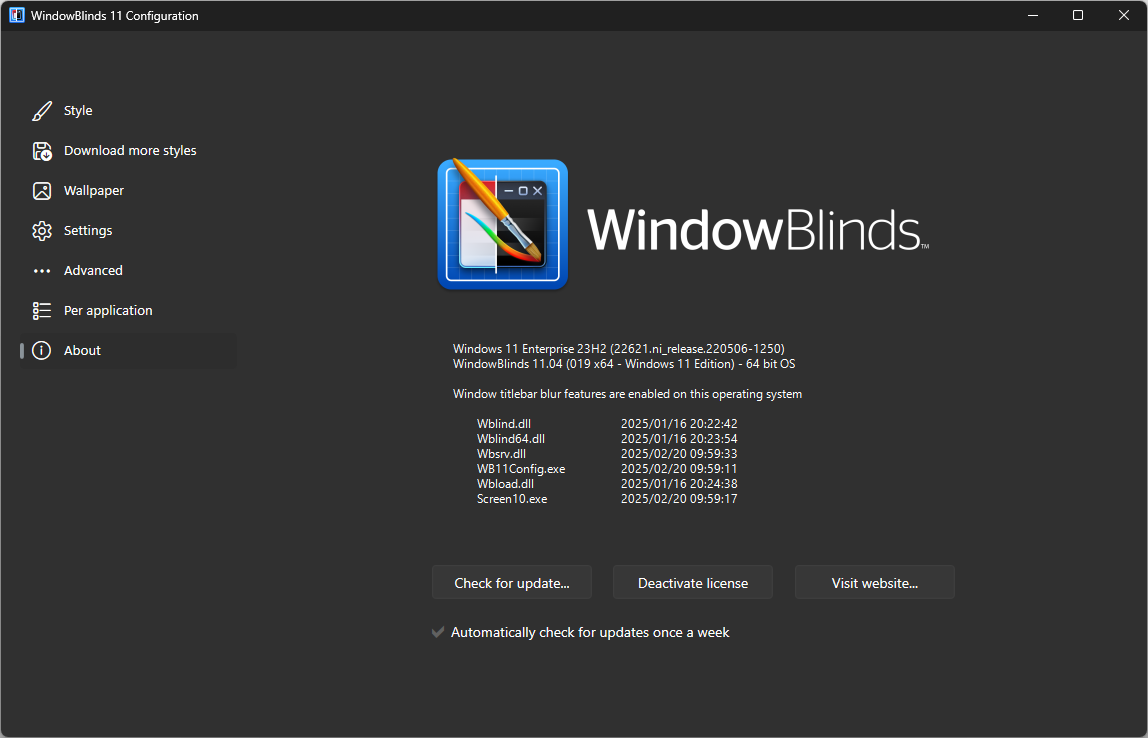Click the About info circle icon
The width and height of the screenshot is (1148, 738).
[42, 351]
